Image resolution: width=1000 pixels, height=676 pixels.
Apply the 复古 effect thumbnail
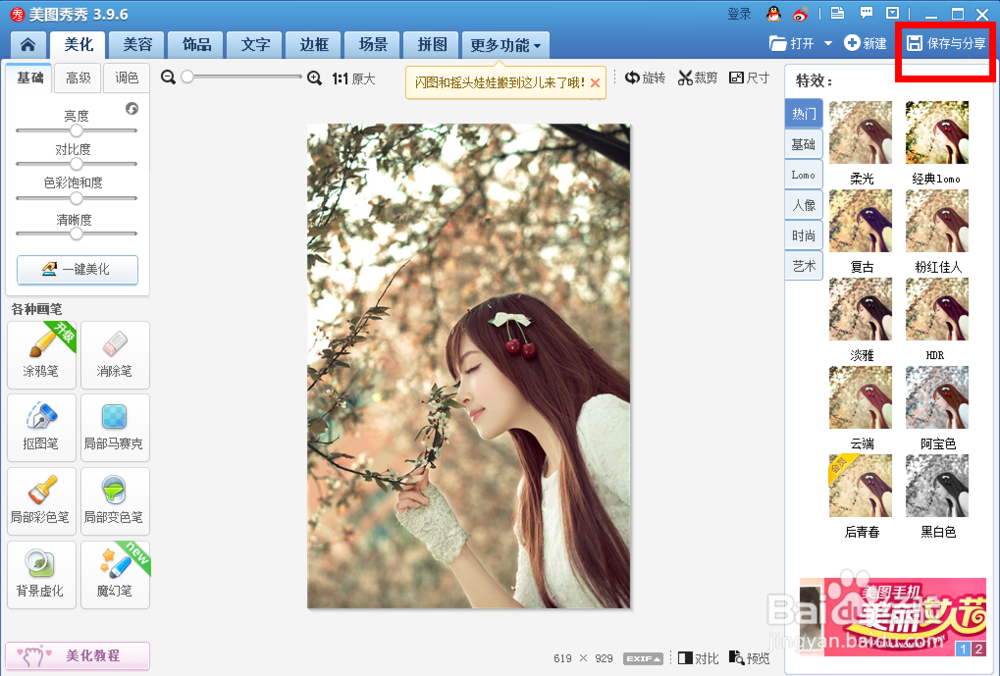click(860, 221)
